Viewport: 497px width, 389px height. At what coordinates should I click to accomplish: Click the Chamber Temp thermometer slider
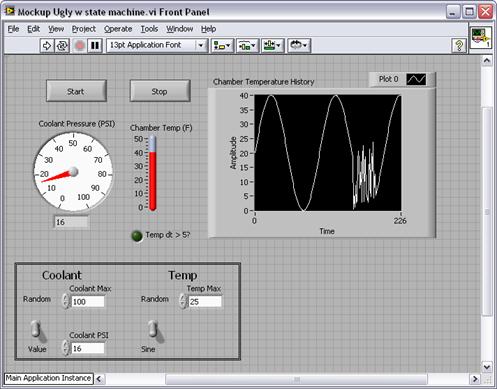[x=153, y=173]
